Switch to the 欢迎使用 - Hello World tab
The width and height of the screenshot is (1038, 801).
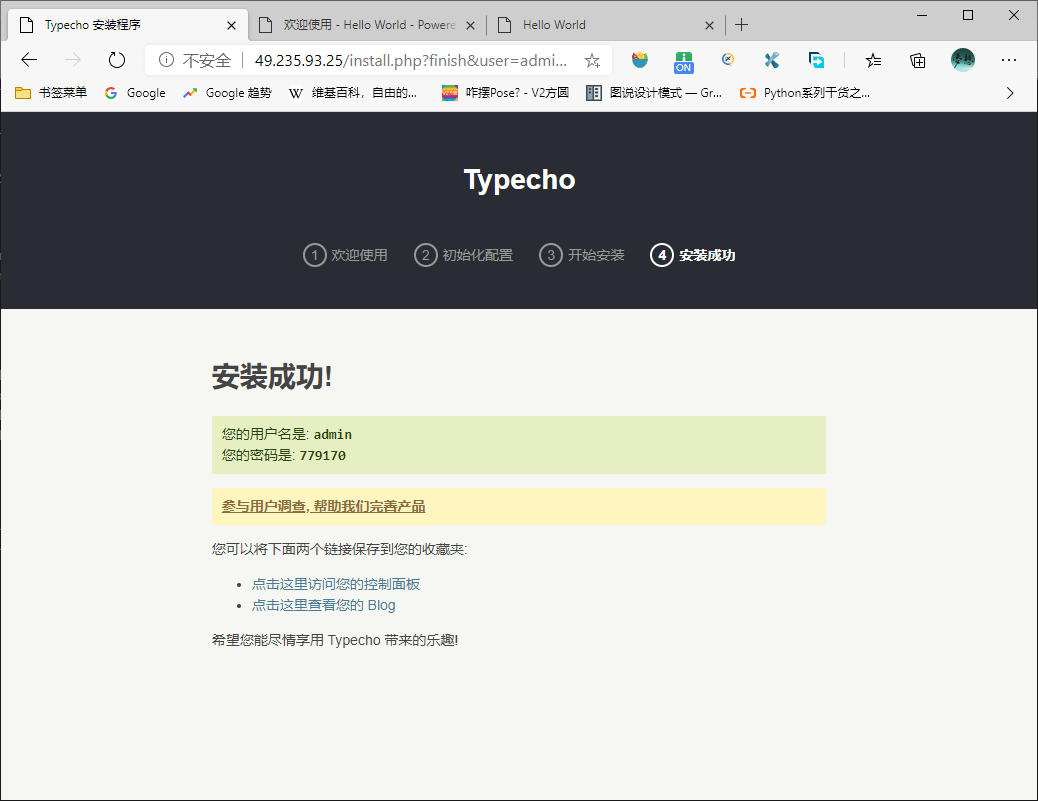368,25
